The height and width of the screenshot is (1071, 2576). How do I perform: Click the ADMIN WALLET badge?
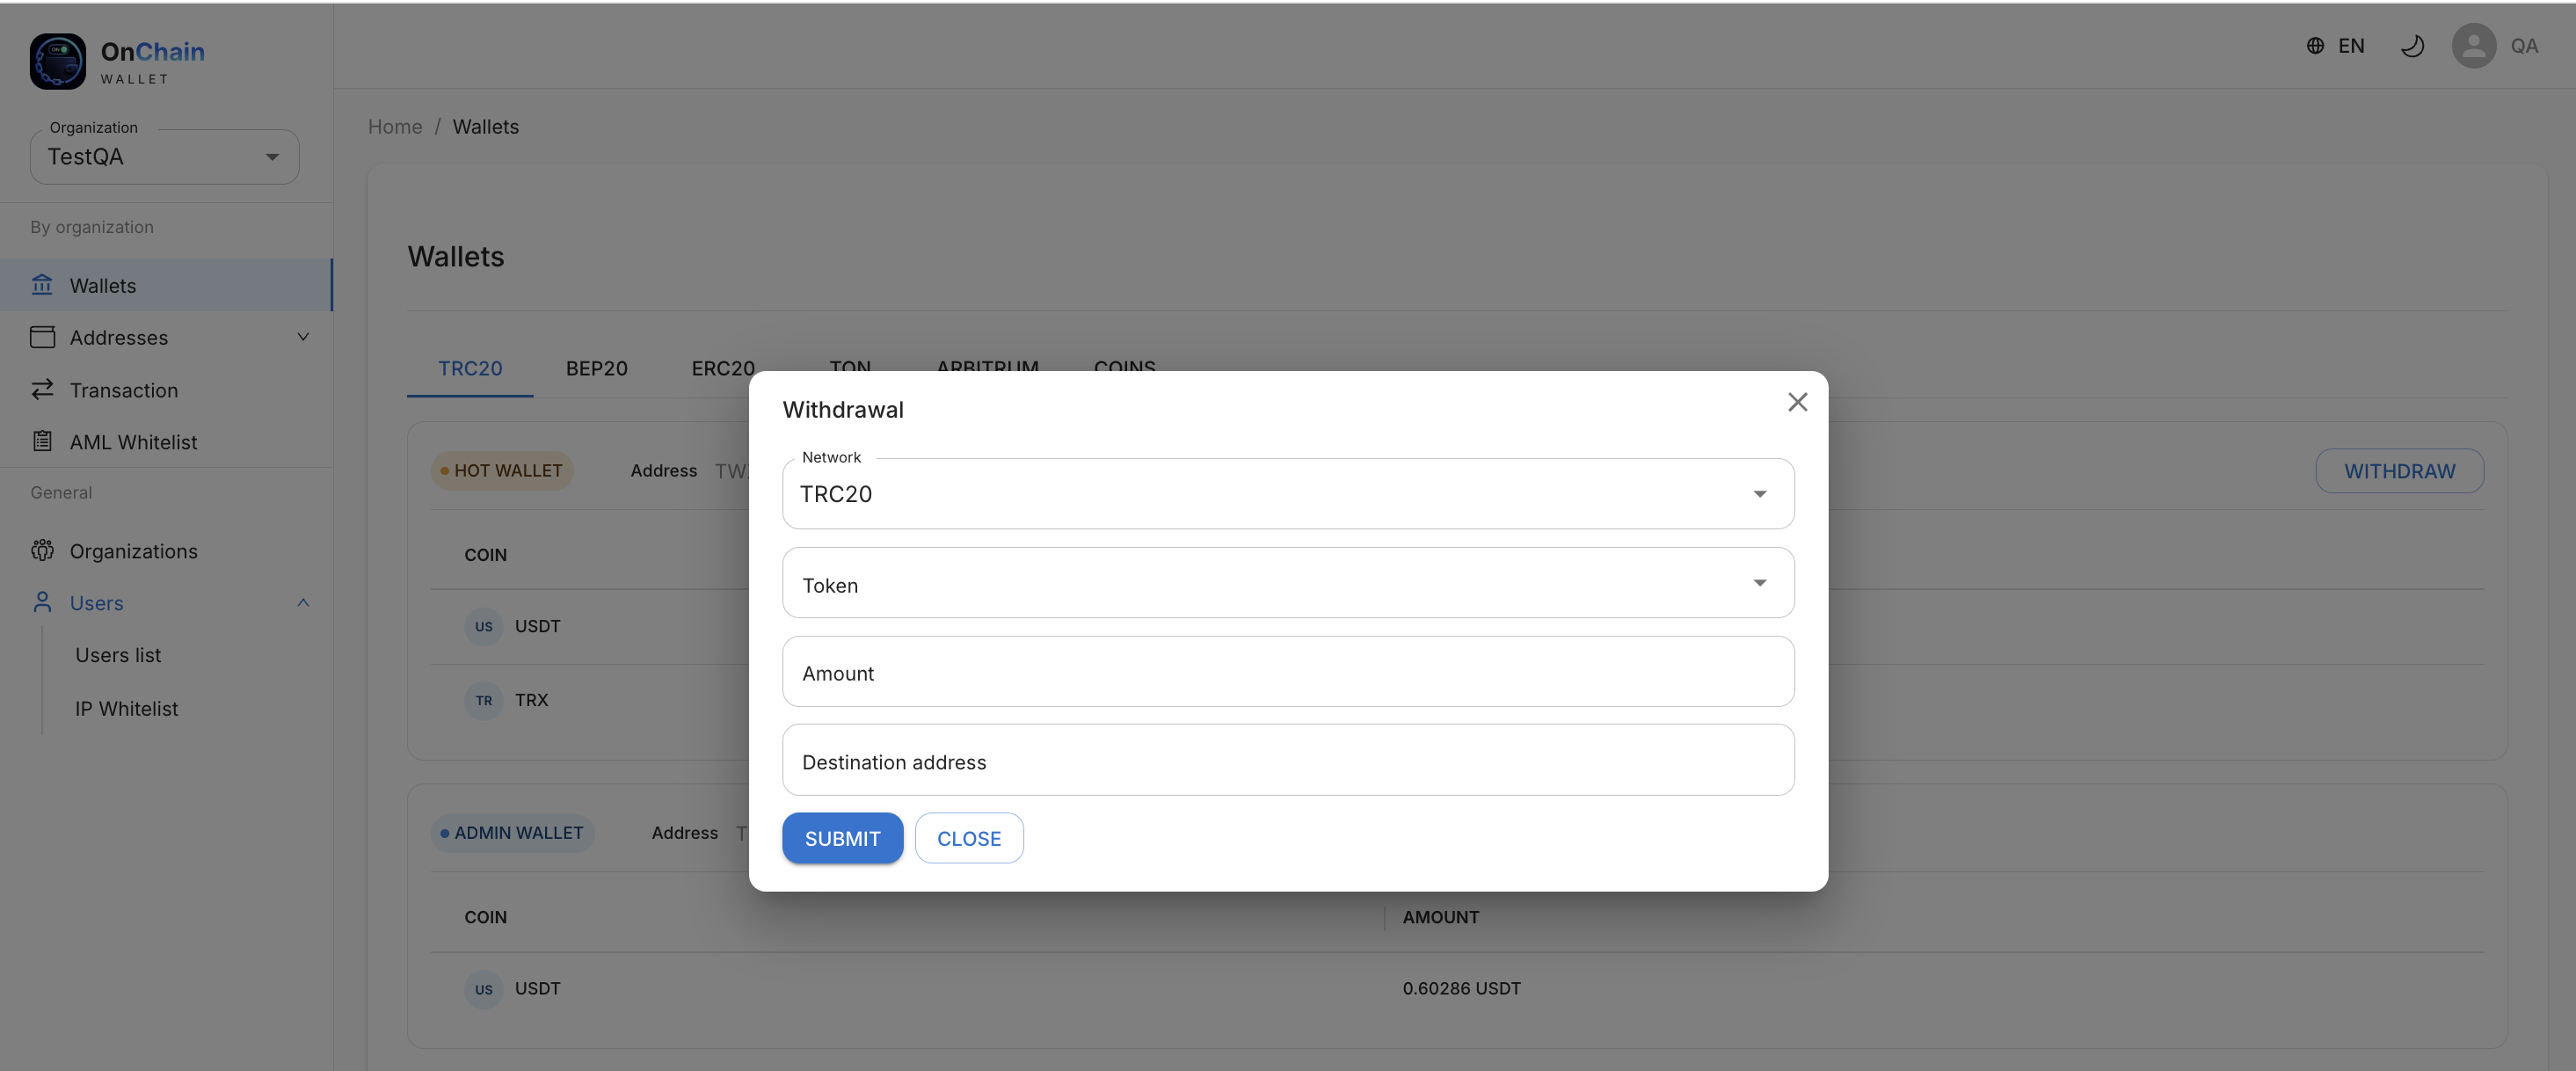pos(512,833)
